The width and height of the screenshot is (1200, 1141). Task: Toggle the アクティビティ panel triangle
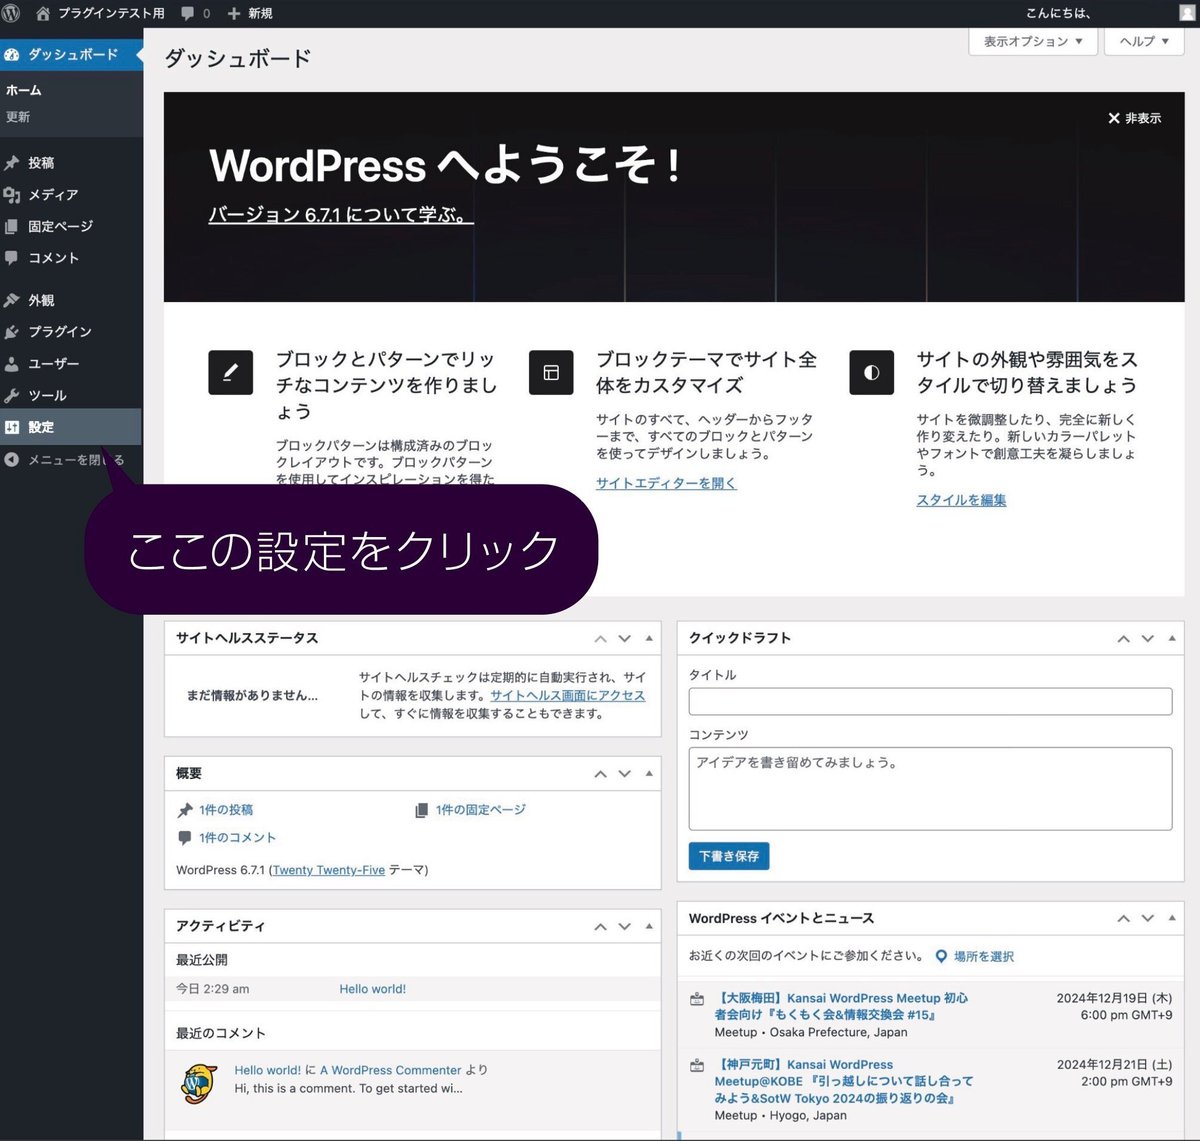pos(649,926)
